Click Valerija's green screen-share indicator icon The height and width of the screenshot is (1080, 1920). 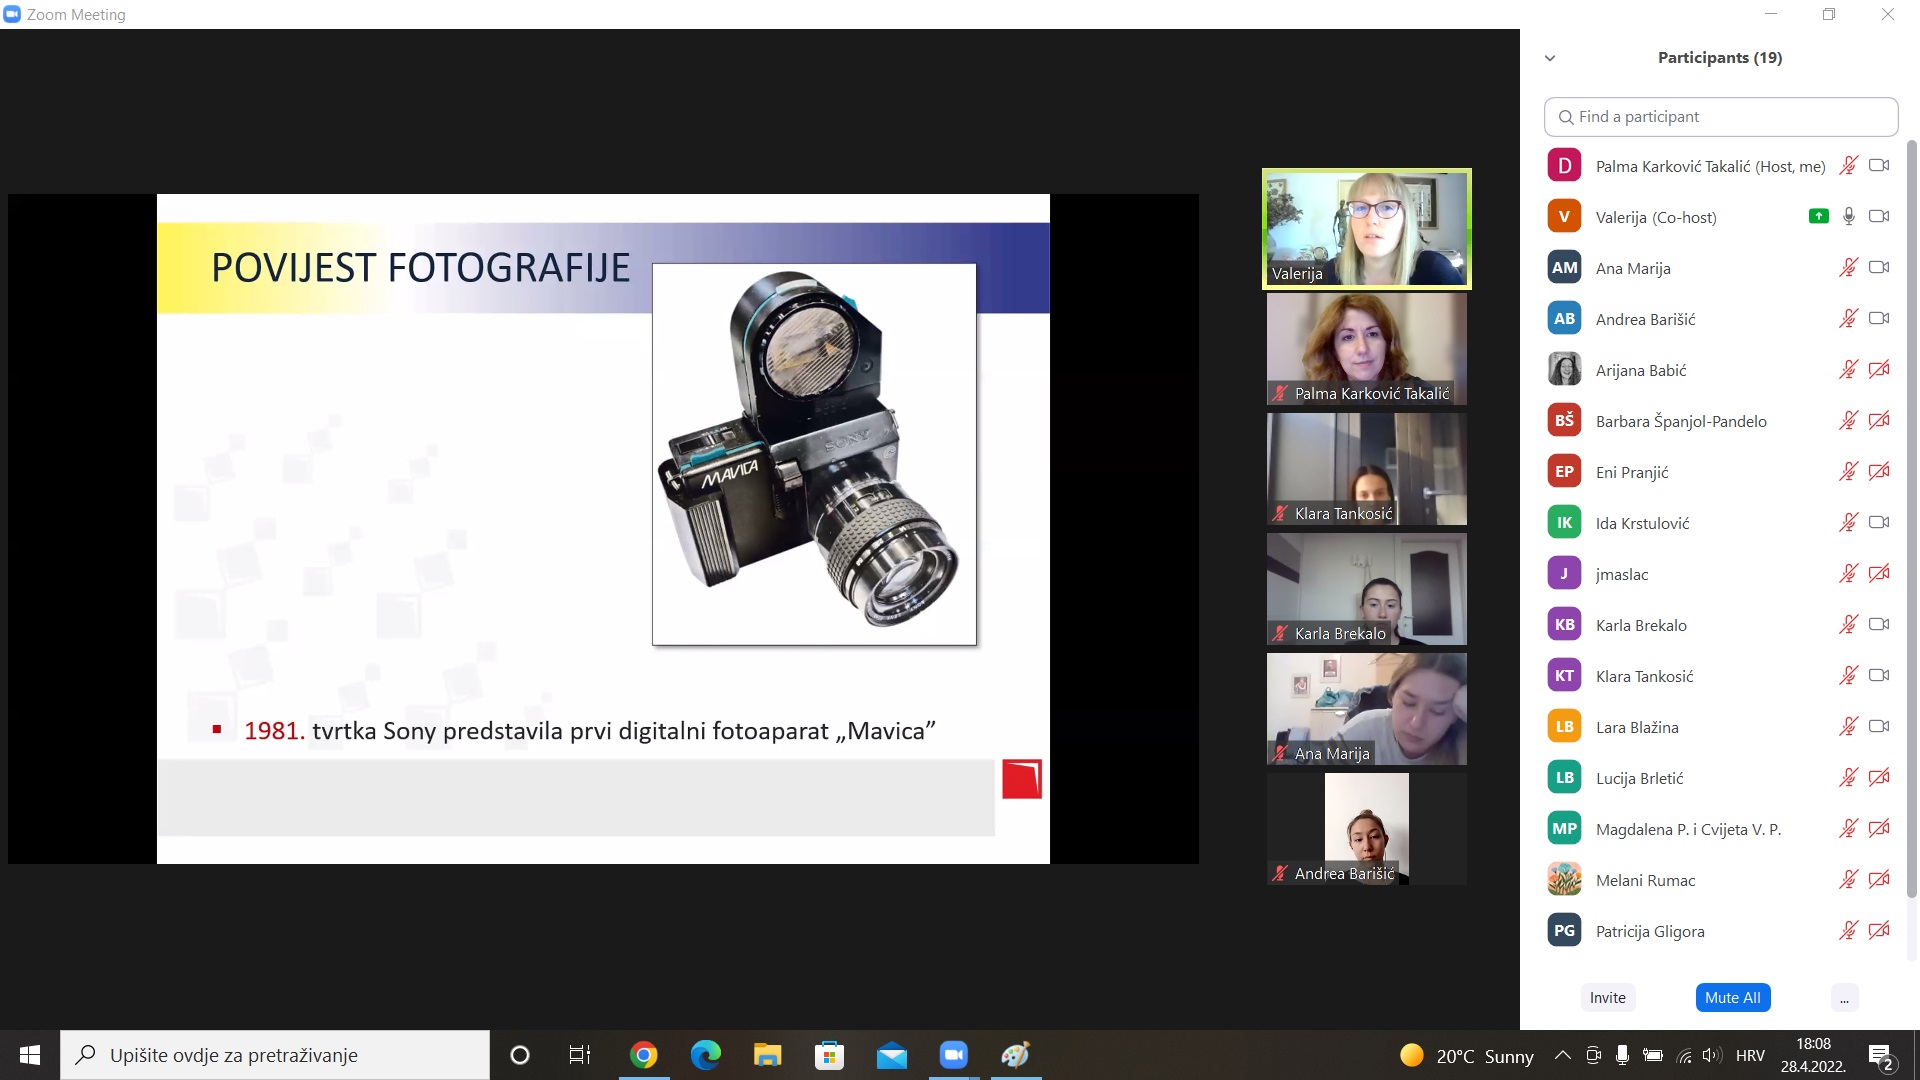coord(1818,216)
